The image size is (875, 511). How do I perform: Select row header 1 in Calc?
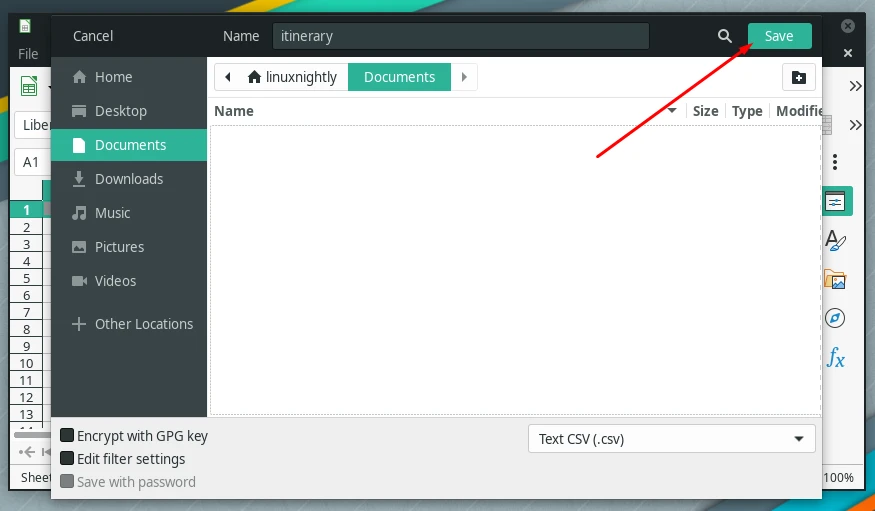point(26,210)
